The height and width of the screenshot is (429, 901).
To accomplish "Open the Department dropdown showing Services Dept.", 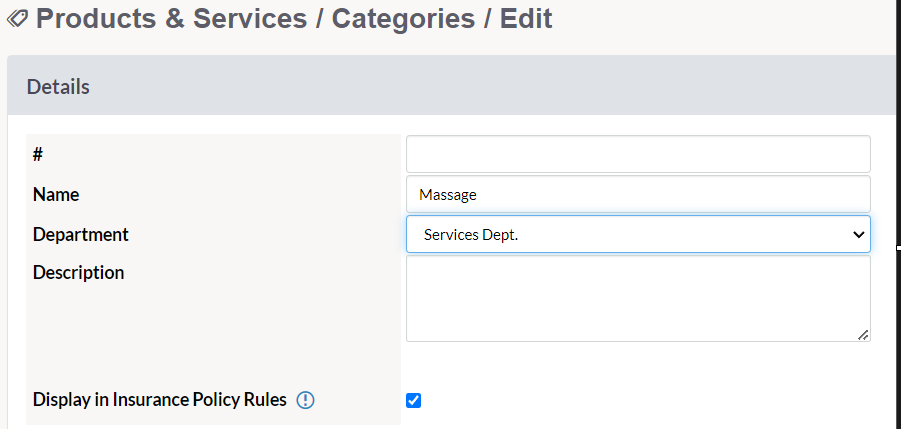I will click(638, 234).
